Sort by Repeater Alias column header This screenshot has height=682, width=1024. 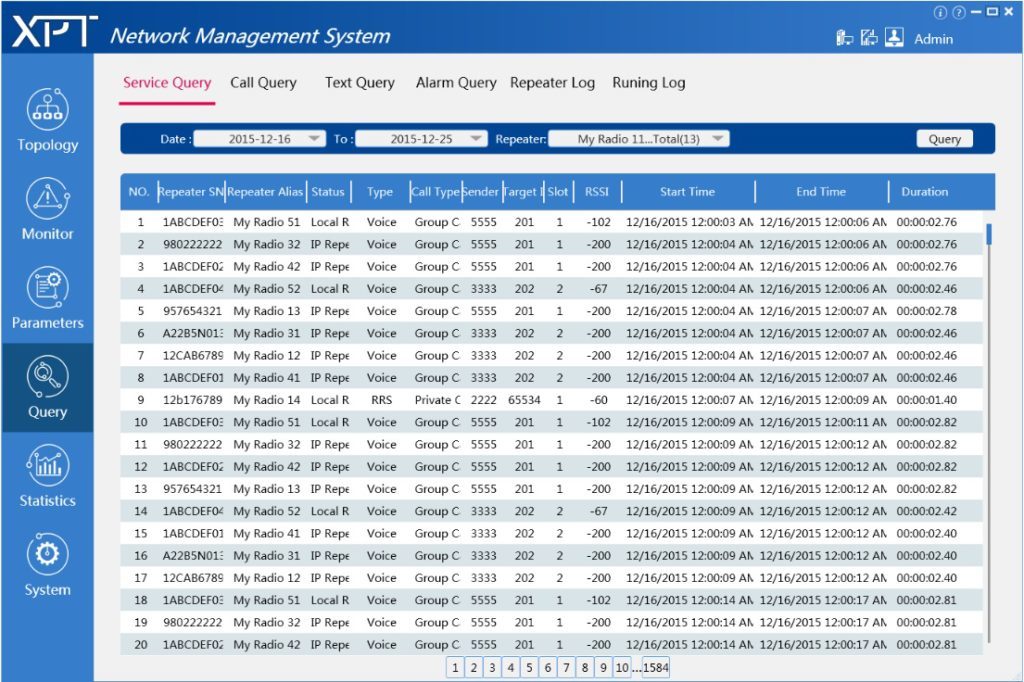click(x=265, y=192)
